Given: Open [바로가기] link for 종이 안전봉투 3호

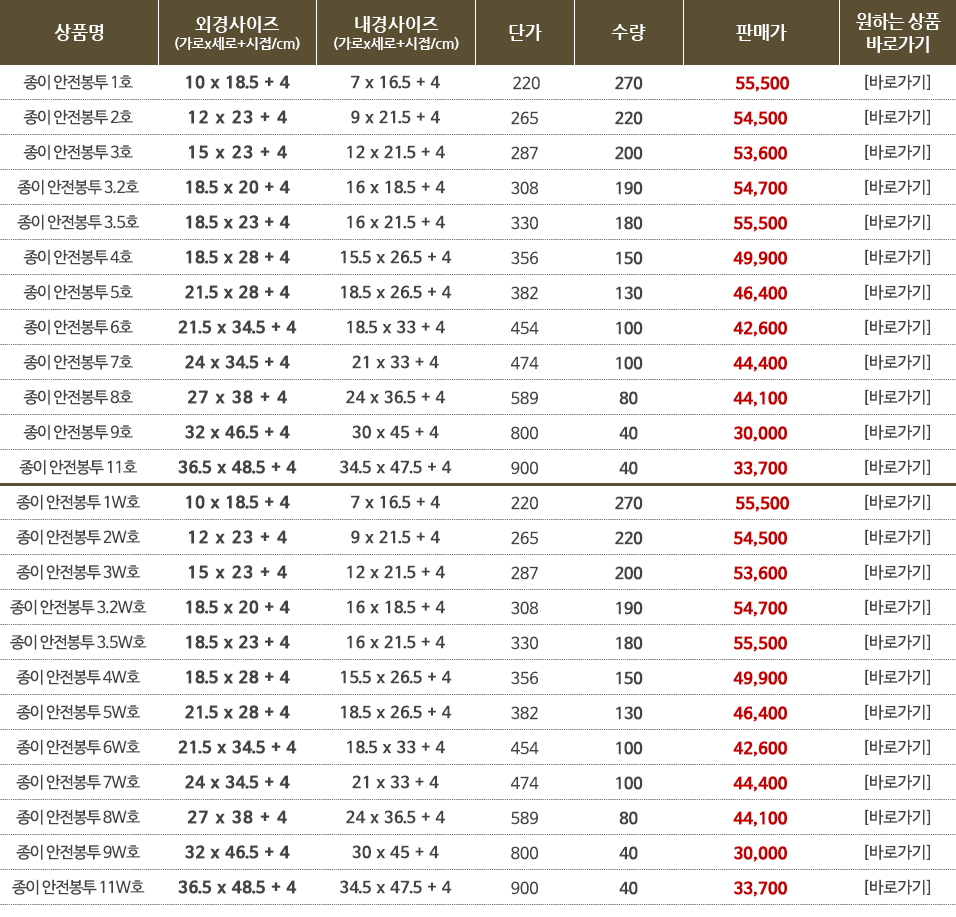Looking at the screenshot, I should tap(897, 152).
